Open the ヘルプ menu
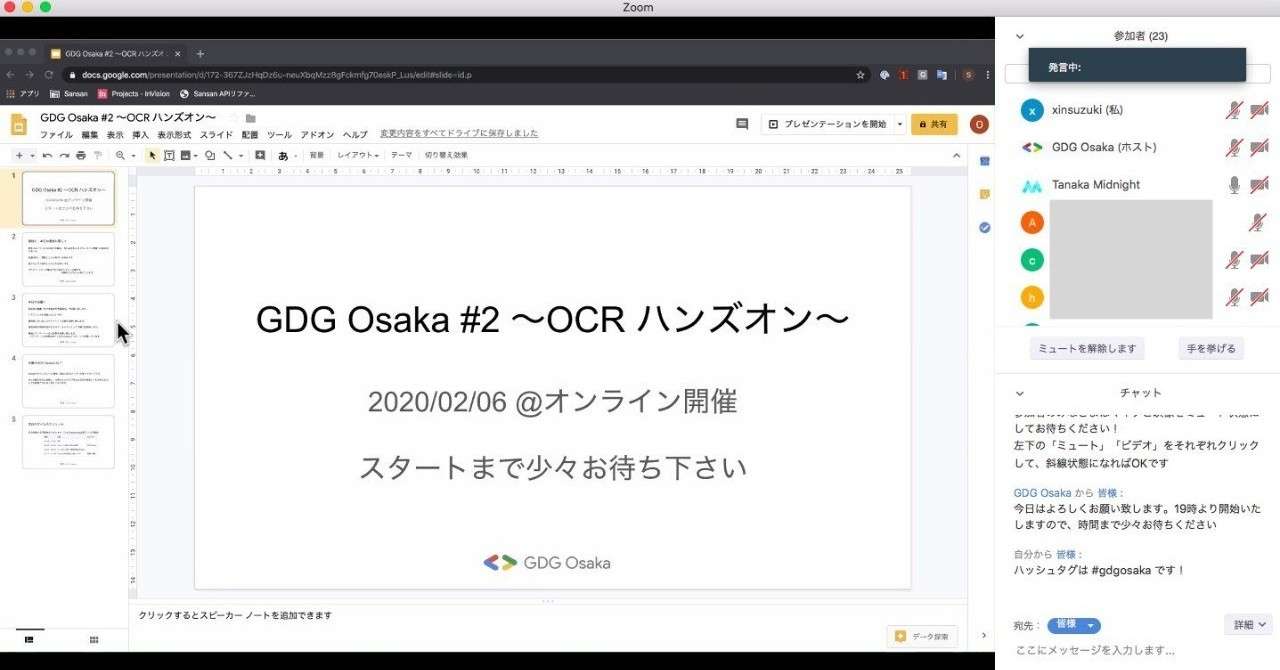The width and height of the screenshot is (1280, 670). tap(355, 134)
